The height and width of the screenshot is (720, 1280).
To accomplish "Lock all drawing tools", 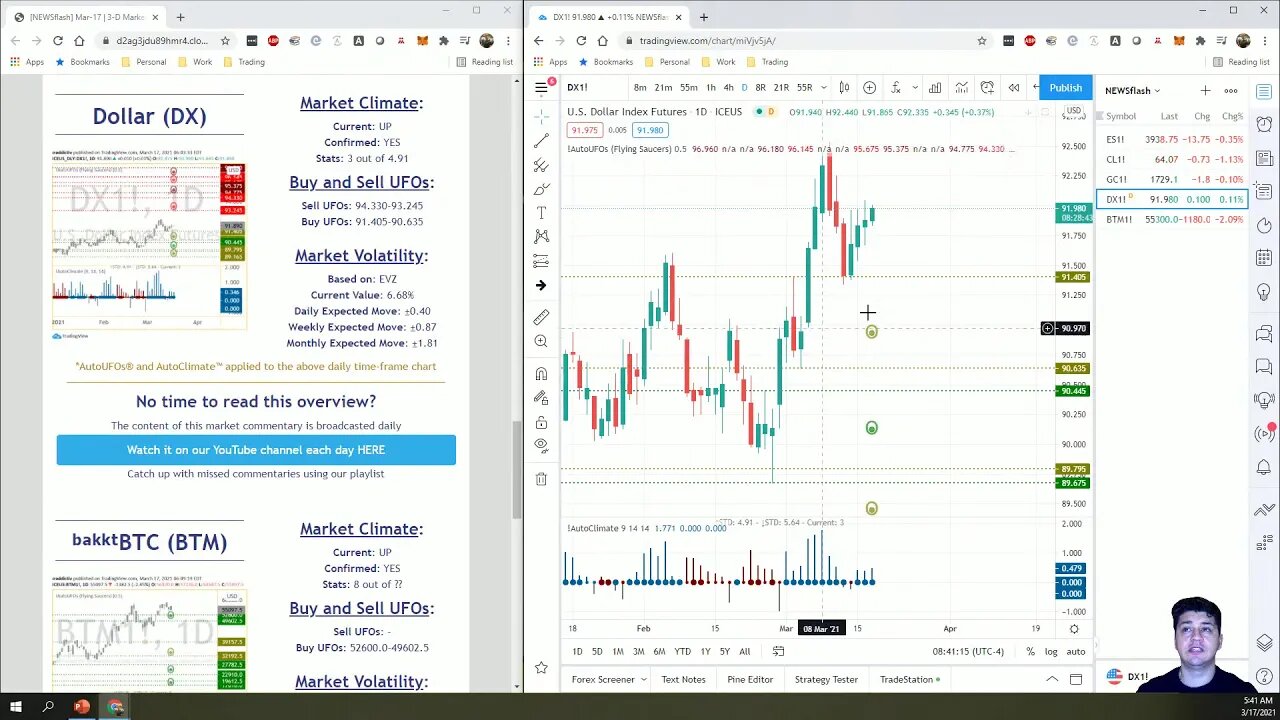I will pyautogui.click(x=541, y=422).
